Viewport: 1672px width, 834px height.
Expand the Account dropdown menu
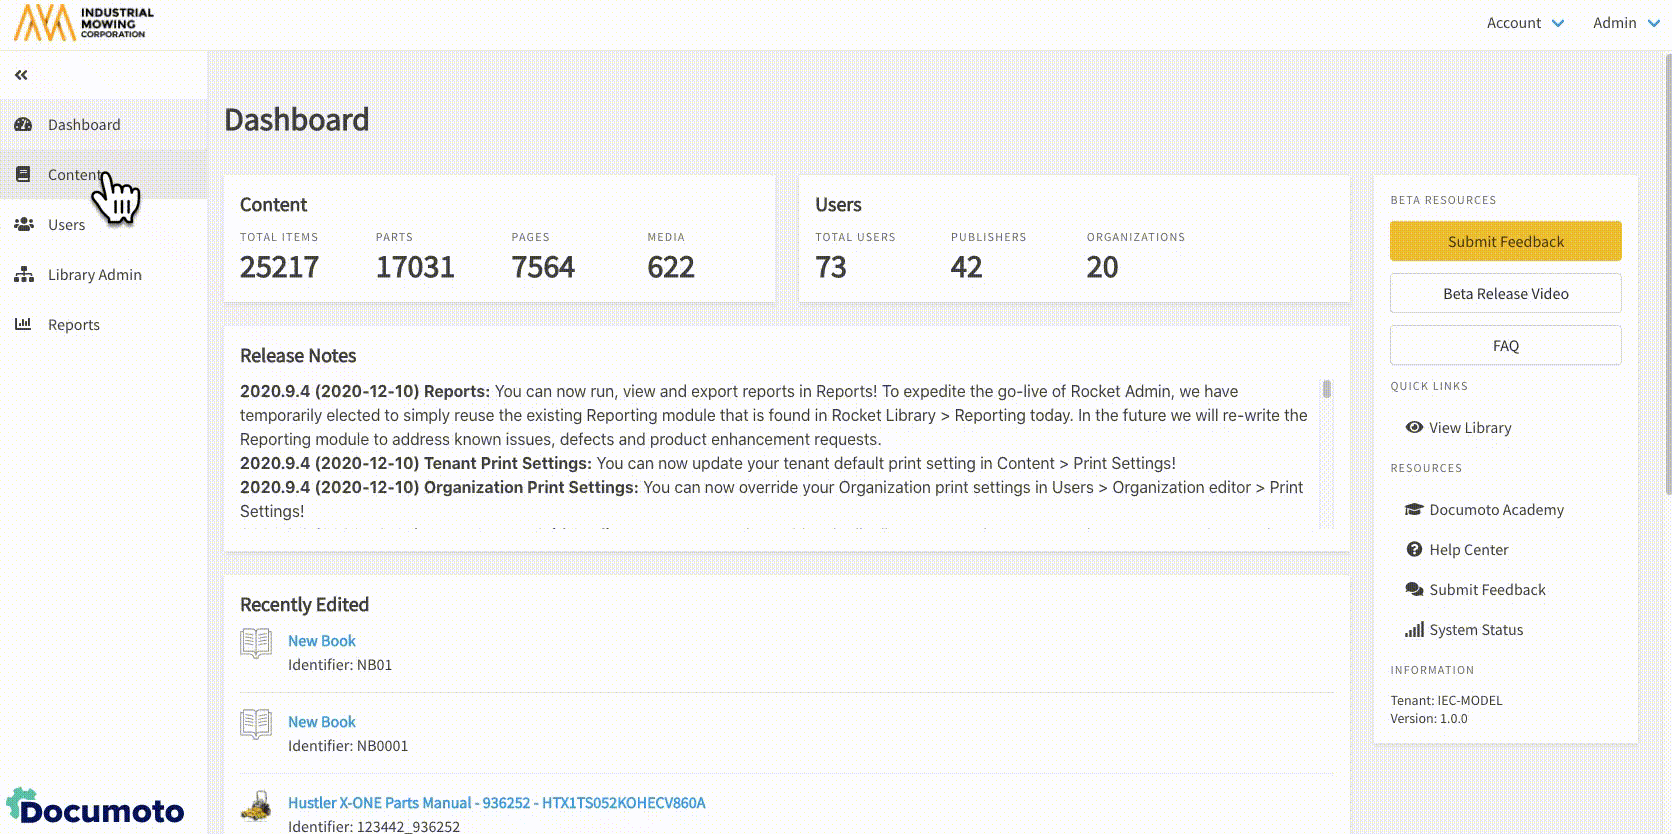1524,23
